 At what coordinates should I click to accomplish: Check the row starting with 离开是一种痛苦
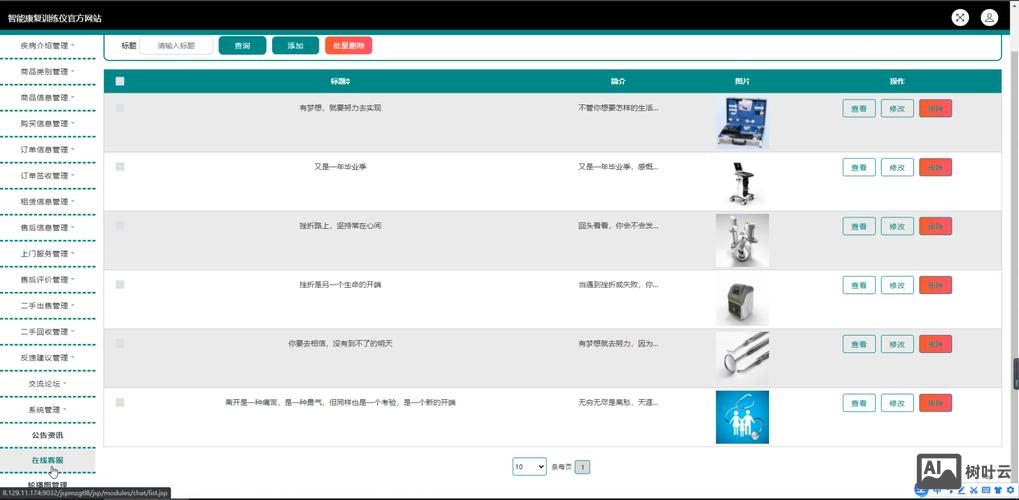(x=120, y=402)
